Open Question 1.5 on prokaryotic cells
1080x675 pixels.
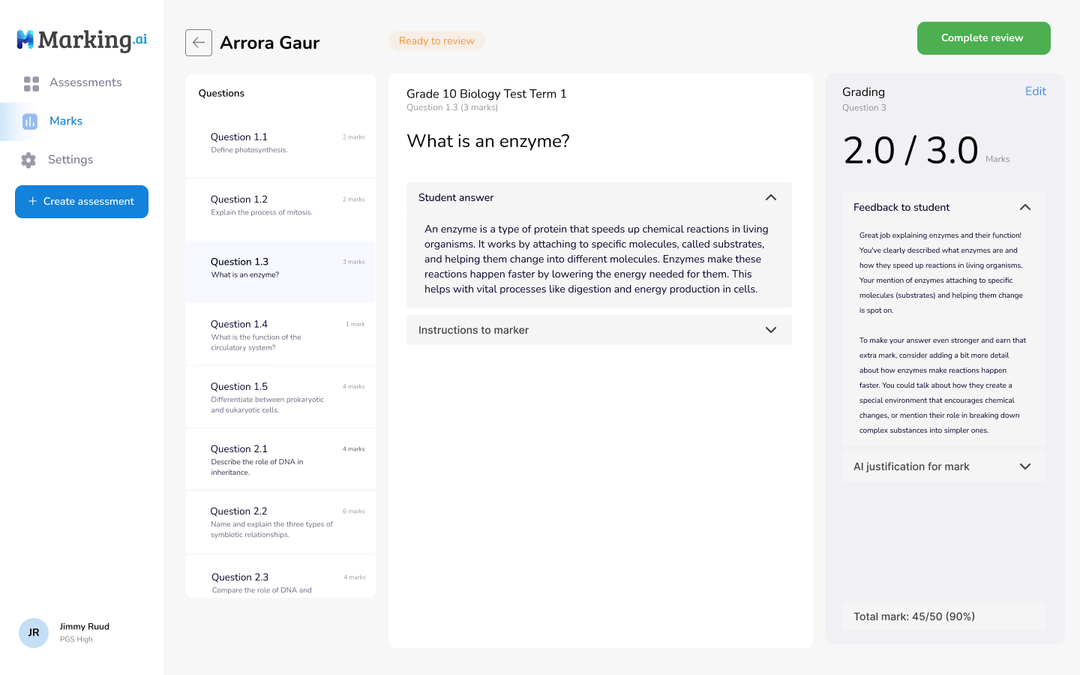click(280, 397)
